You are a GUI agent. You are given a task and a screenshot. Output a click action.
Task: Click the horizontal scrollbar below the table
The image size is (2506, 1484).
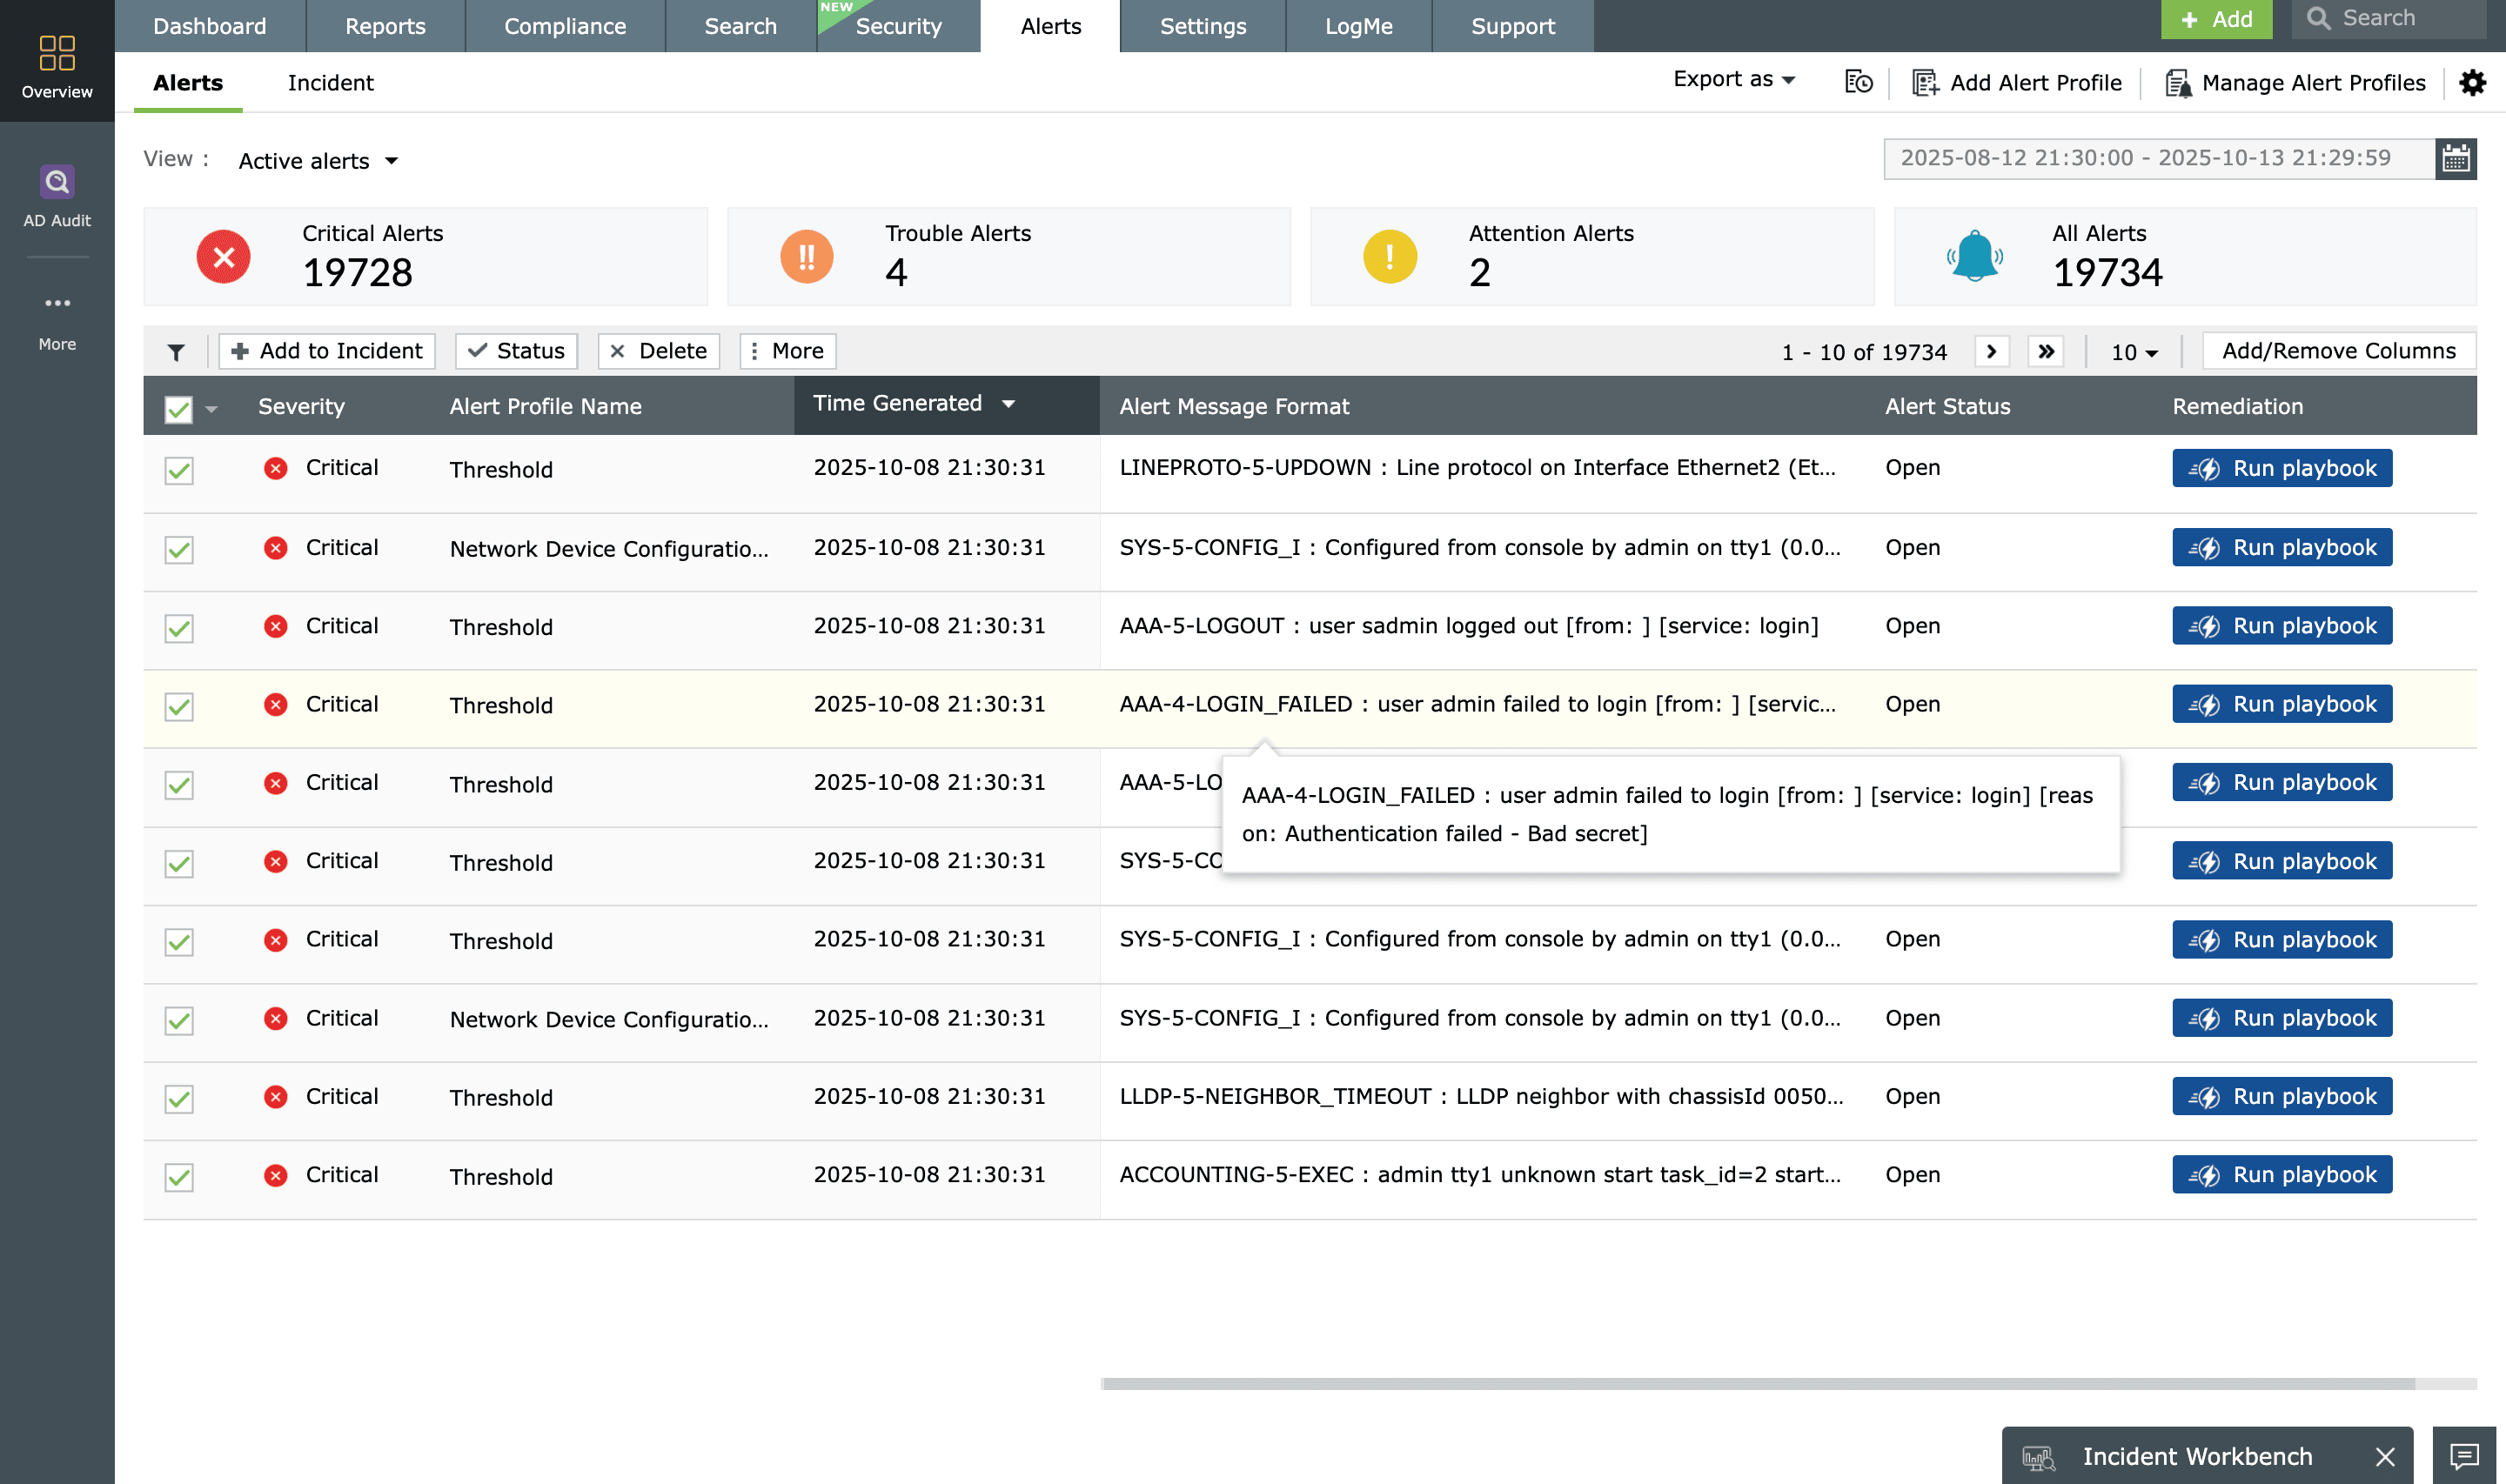(x=1757, y=1384)
